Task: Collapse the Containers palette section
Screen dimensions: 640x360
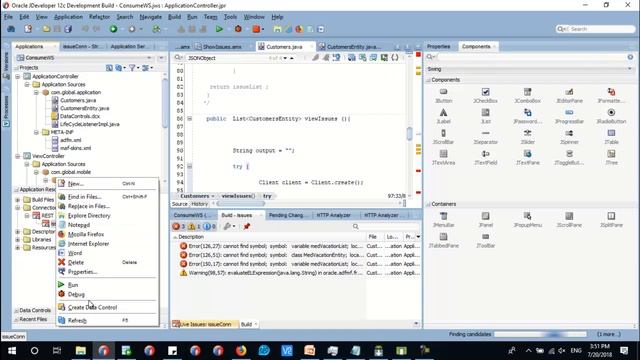Action: (428, 204)
